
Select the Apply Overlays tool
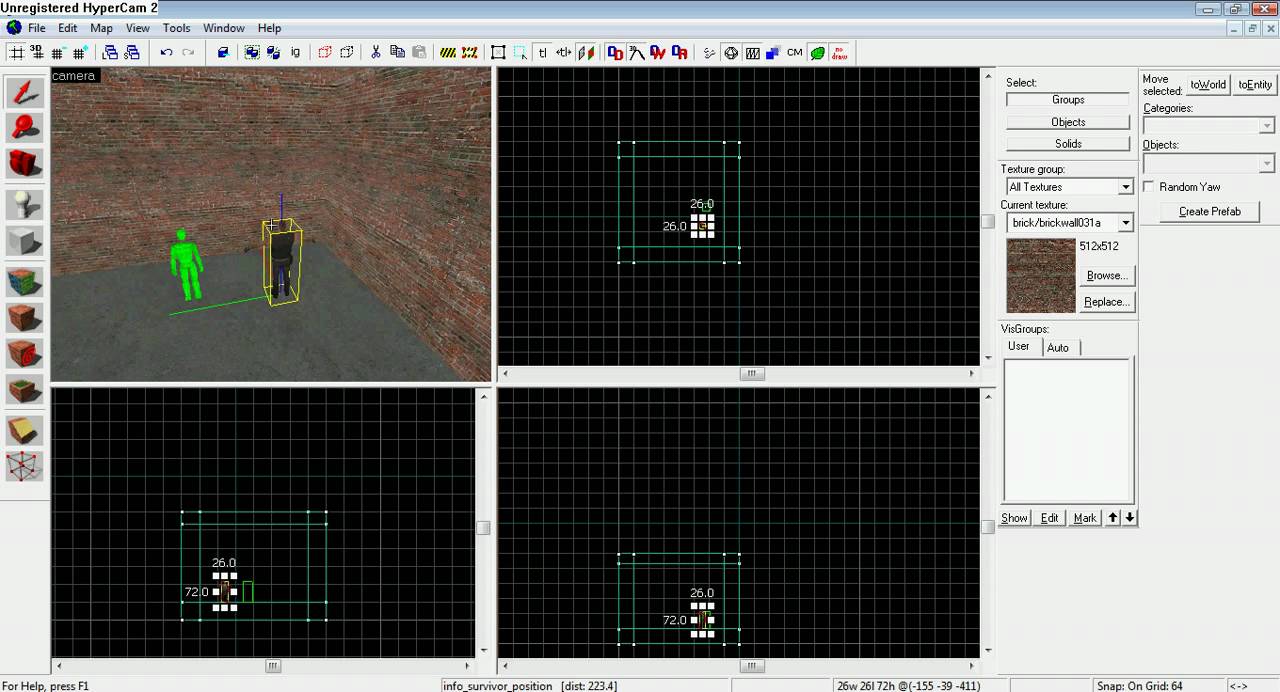(25, 389)
